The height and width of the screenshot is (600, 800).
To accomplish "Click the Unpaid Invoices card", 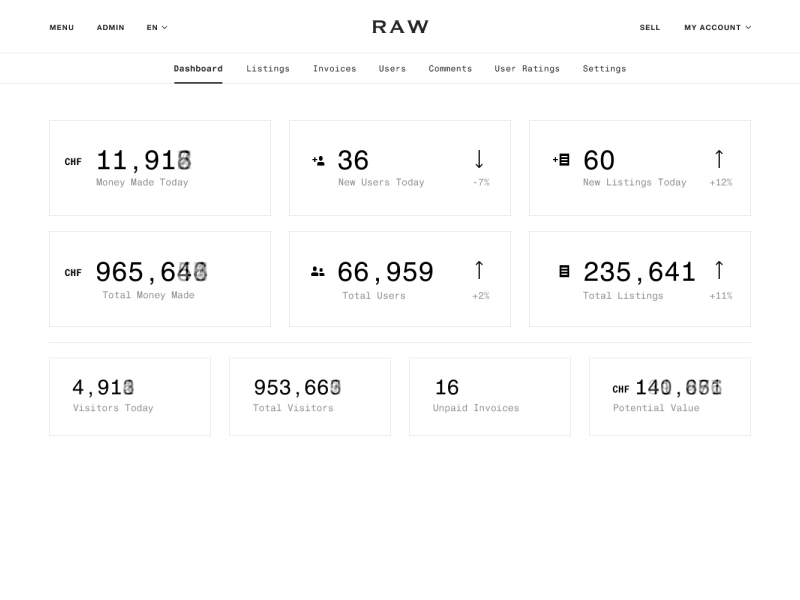I will coord(489,396).
